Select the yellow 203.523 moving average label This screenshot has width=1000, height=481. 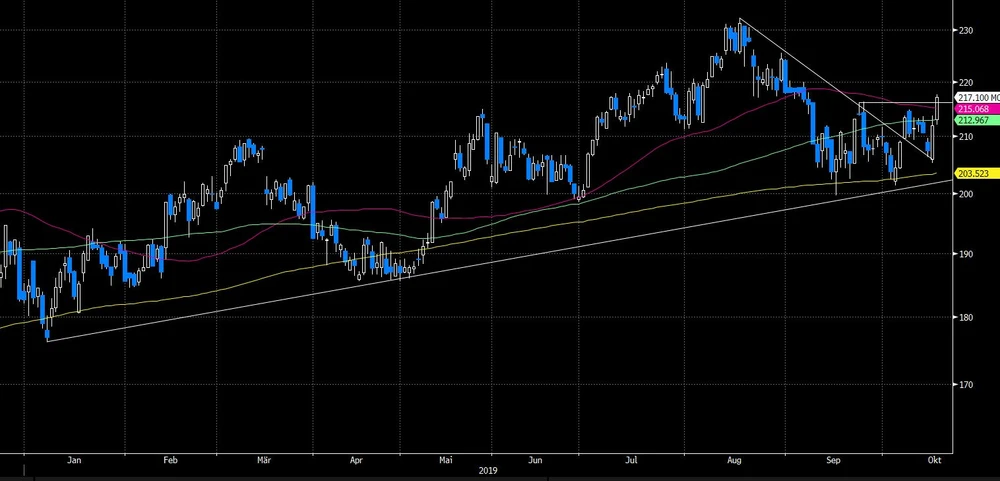coord(973,174)
